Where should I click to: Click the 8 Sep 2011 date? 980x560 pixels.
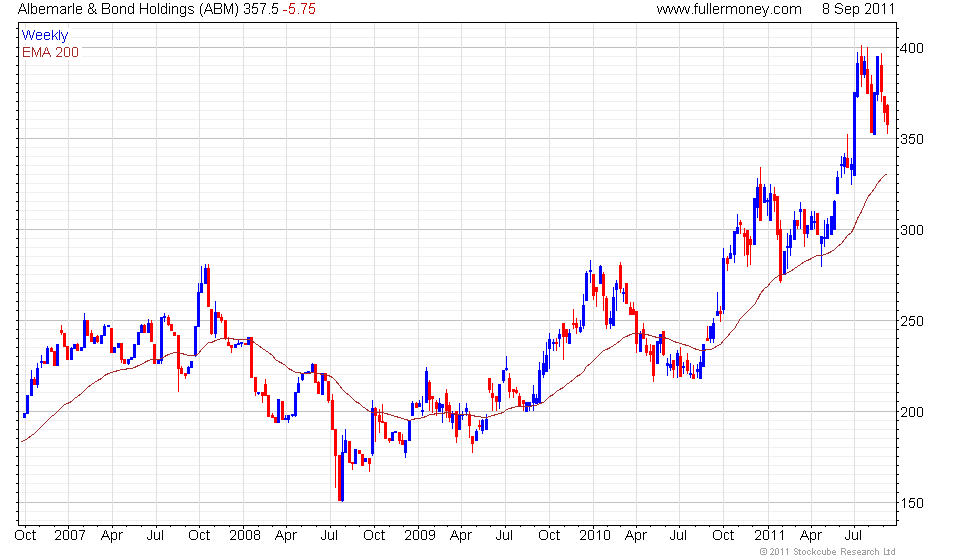tap(857, 9)
